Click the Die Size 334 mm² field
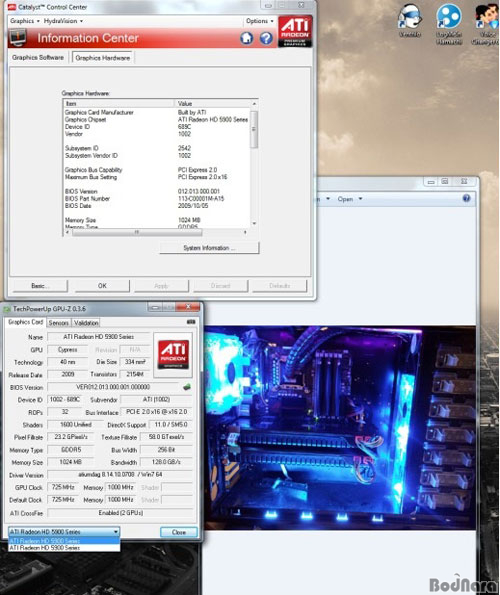 tap(135, 362)
